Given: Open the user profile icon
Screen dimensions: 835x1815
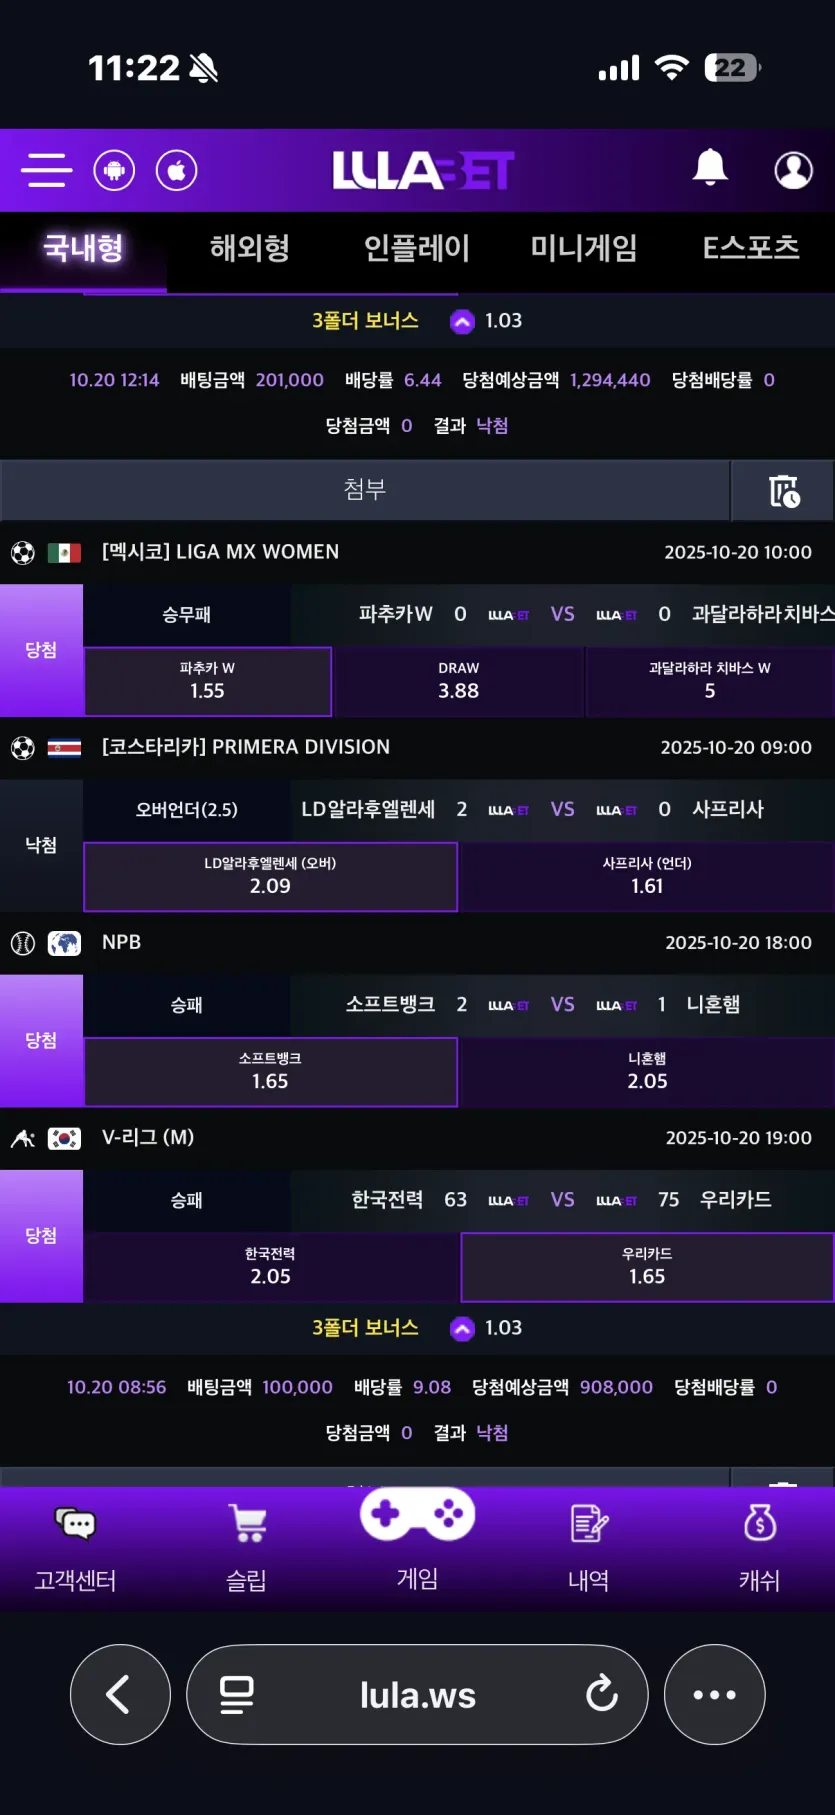Looking at the screenshot, I should pos(794,170).
